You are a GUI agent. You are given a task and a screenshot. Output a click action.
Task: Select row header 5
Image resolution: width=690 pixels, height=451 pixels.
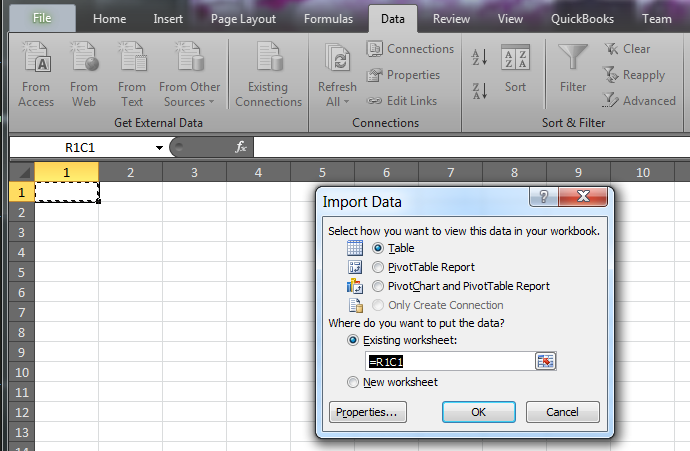coord(22,272)
